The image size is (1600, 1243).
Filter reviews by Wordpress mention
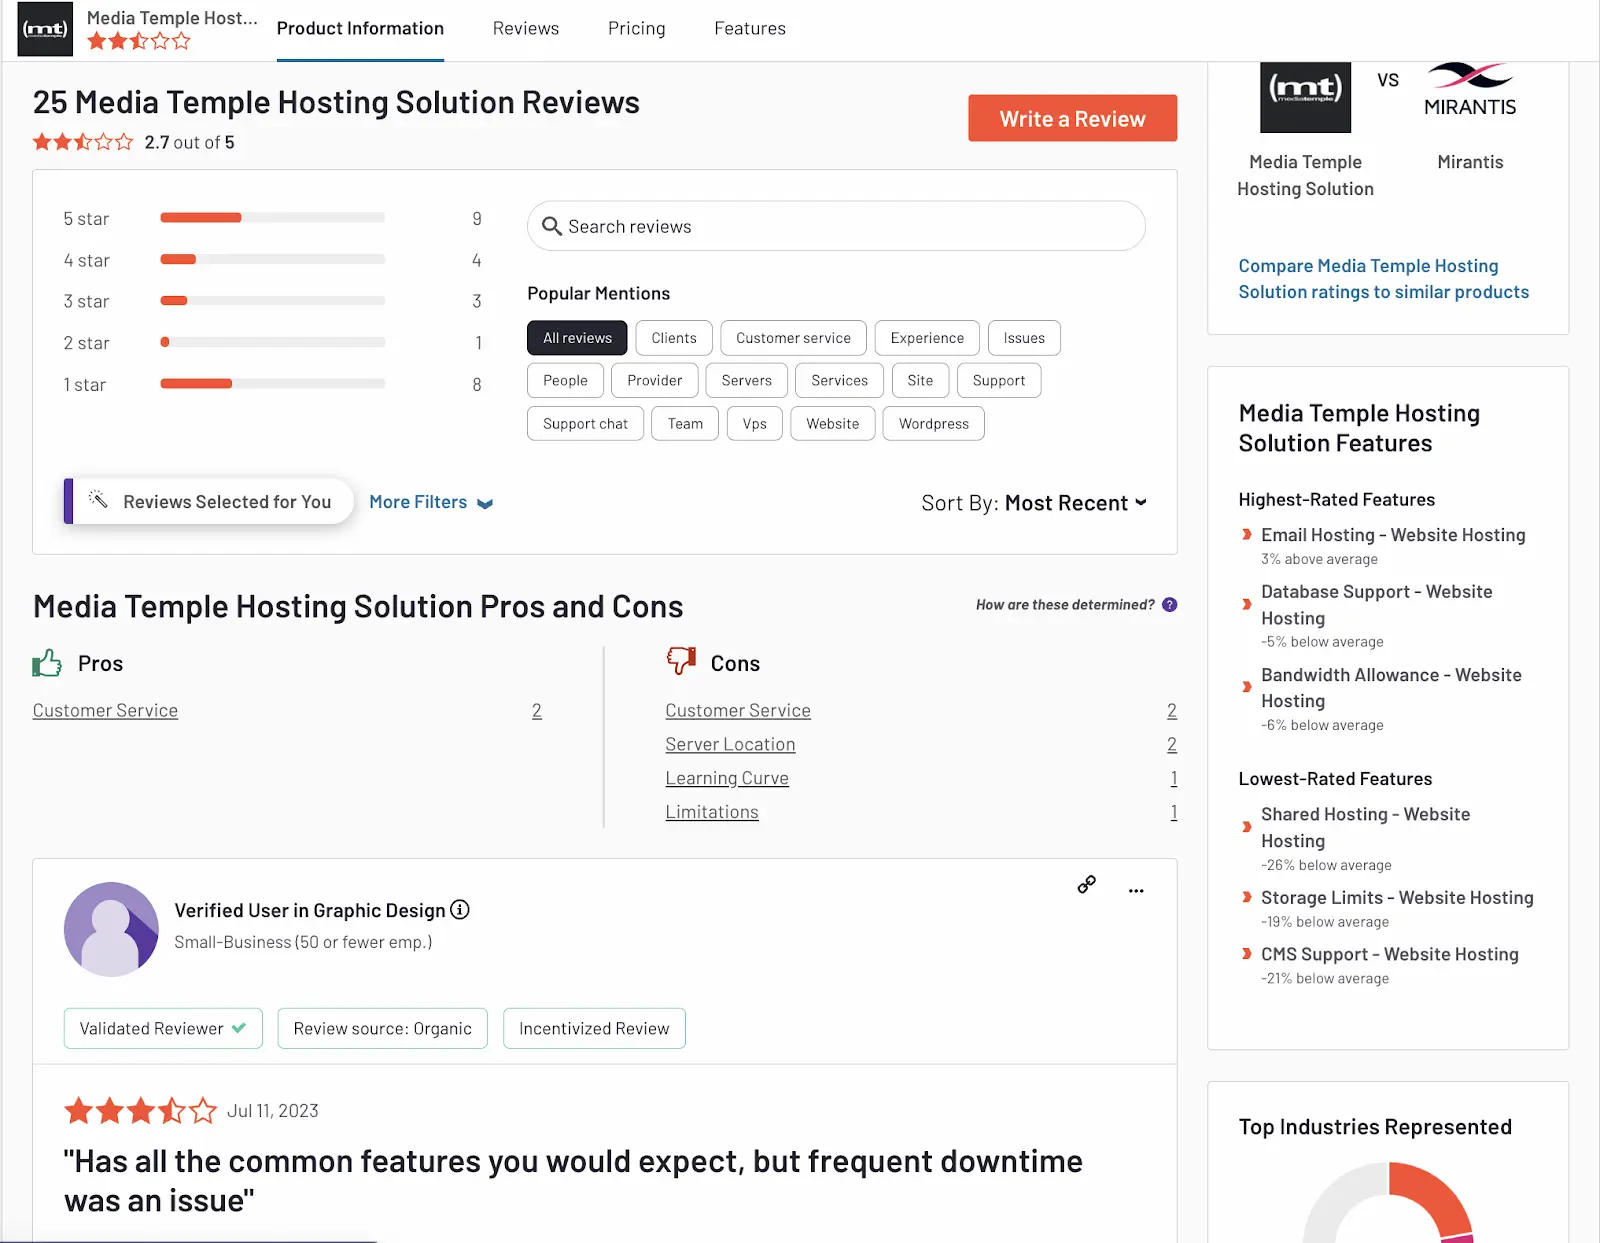[933, 423]
